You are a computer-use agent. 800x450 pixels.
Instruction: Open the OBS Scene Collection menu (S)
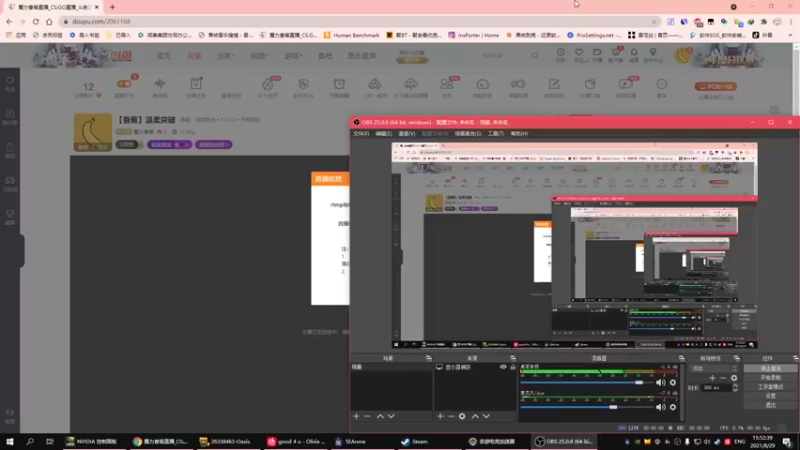coord(468,134)
